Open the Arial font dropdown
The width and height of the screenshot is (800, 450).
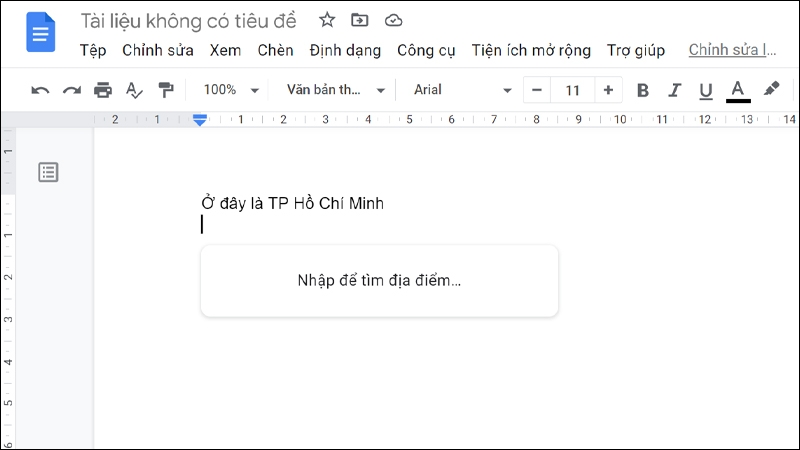point(462,90)
